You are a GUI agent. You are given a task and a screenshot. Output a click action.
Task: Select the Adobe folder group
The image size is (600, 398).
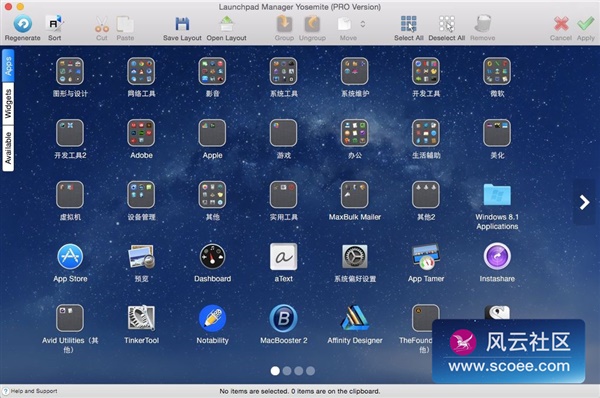141,133
